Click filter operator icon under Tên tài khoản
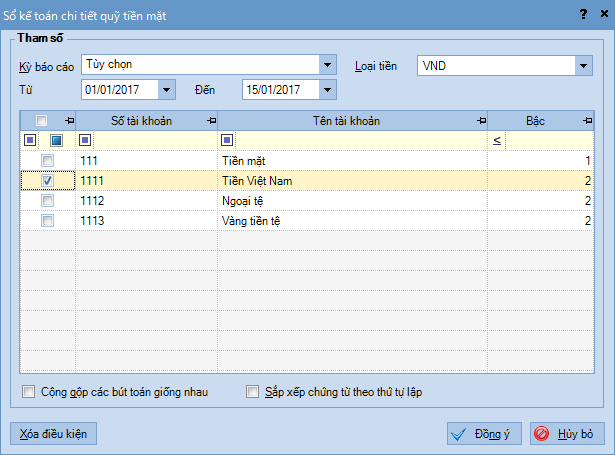 point(227,141)
